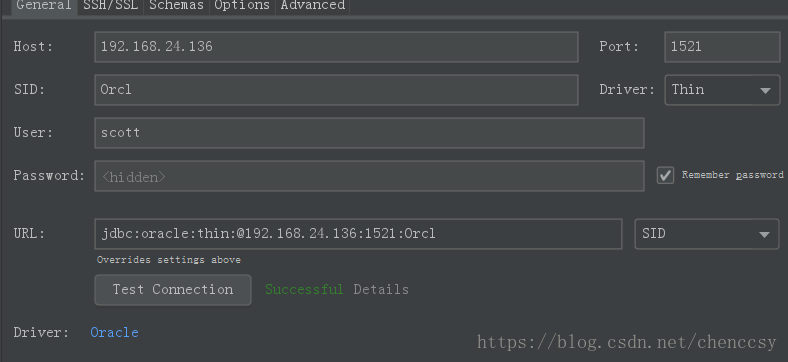Open the Advanced tab
The width and height of the screenshot is (788, 362).
[313, 6]
